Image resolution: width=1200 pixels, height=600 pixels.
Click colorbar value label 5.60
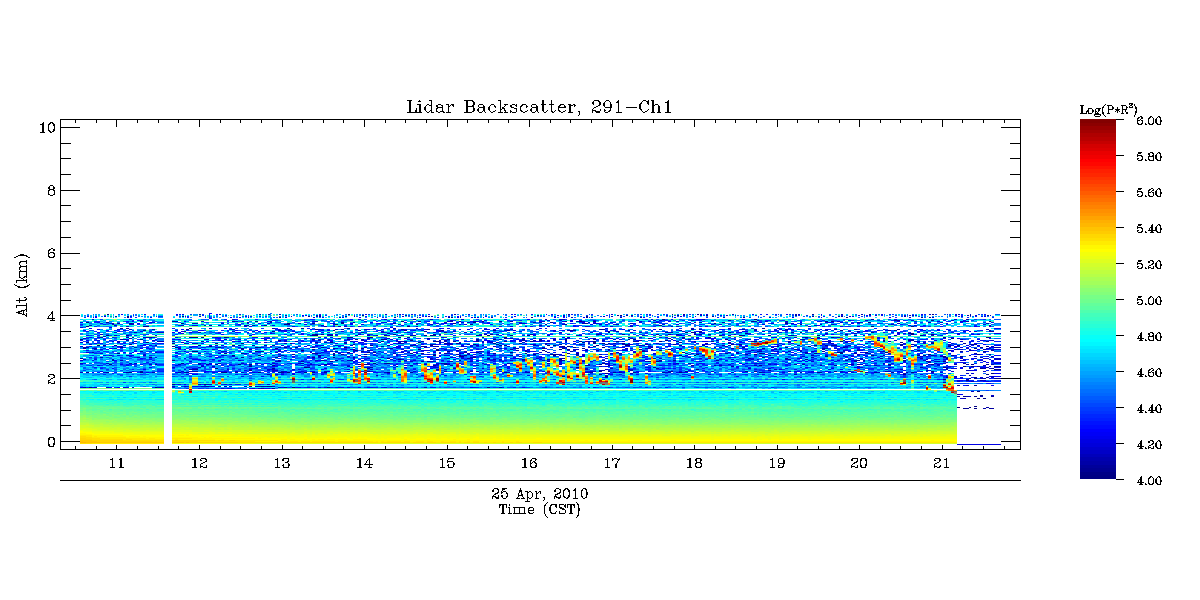1149,193
